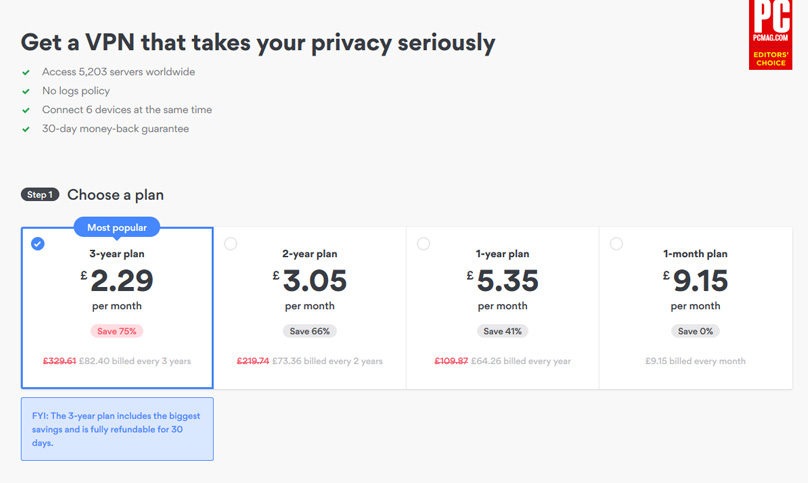The width and height of the screenshot is (808, 483).
Task: Click the Most popular badge
Action: (x=117, y=227)
